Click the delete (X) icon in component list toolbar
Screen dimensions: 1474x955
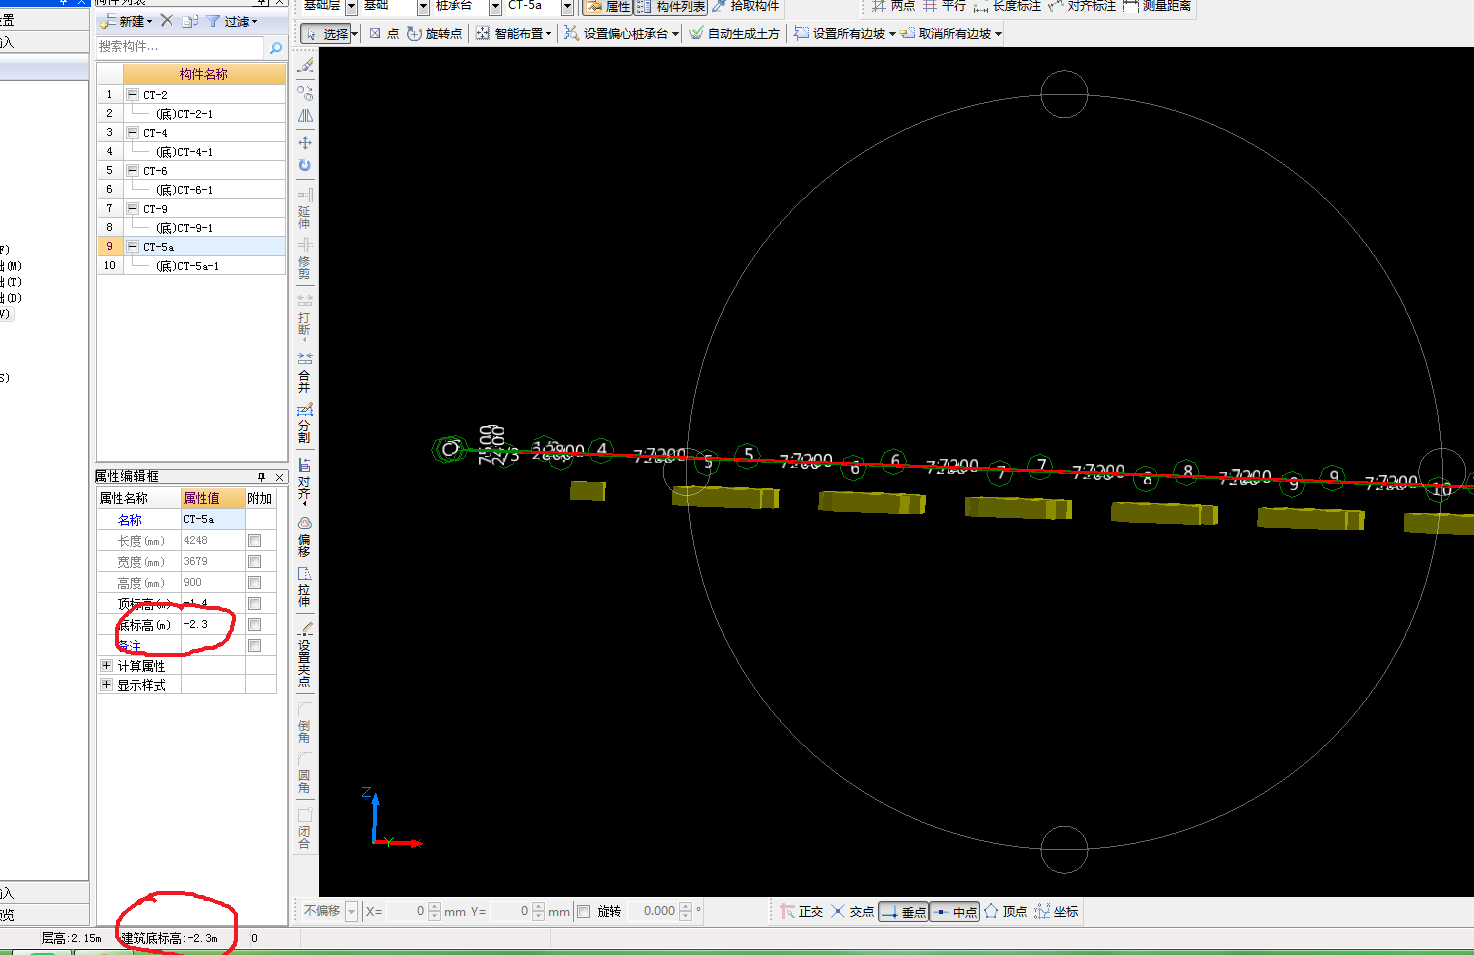tap(167, 20)
